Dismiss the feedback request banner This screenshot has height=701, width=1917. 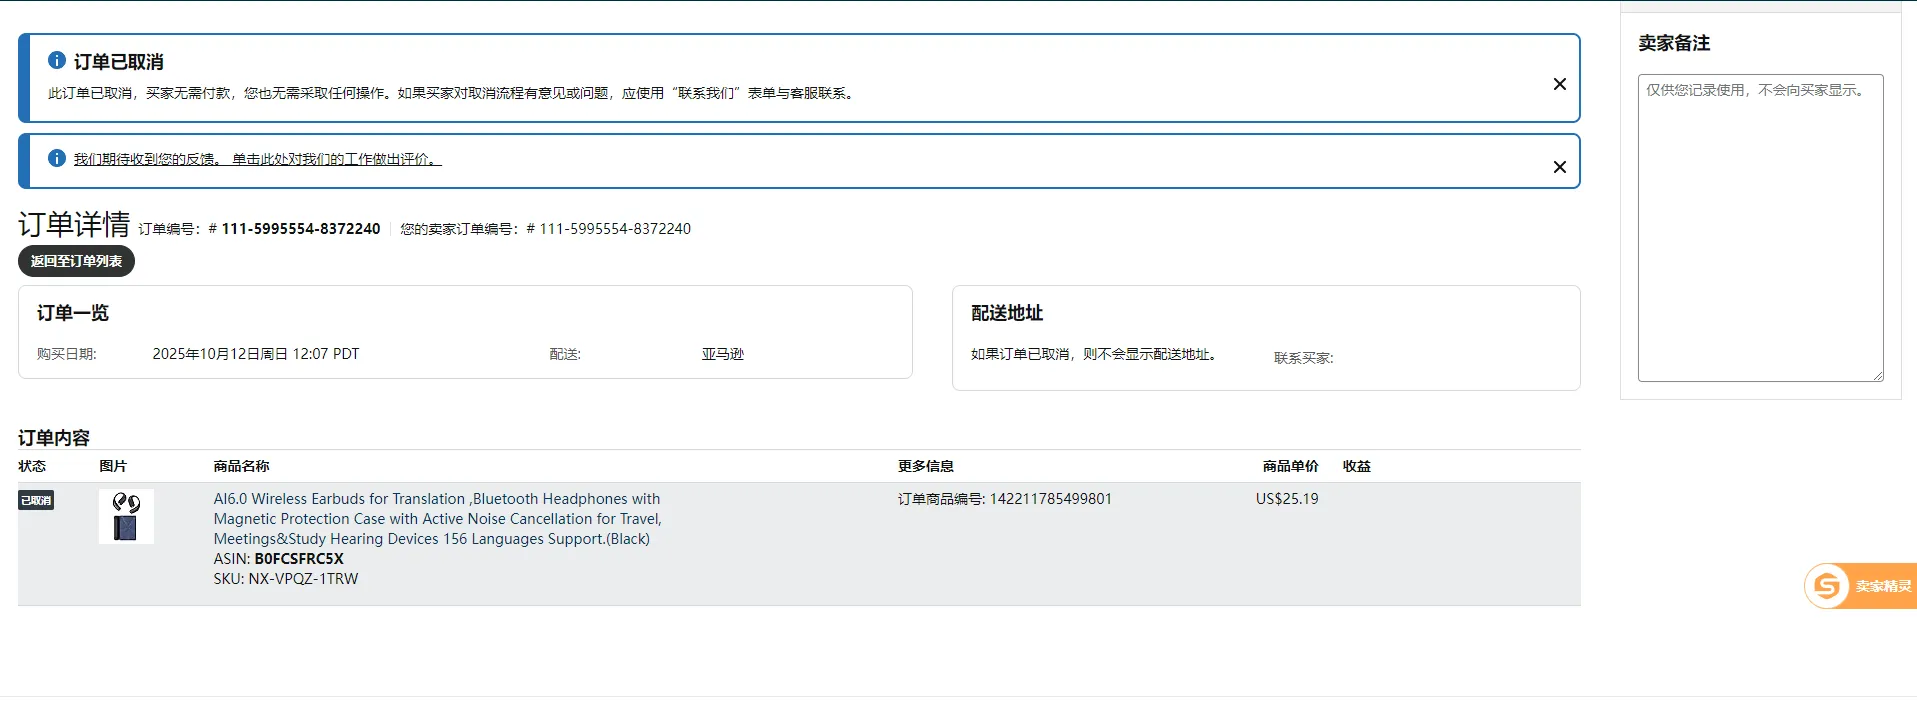(1559, 167)
